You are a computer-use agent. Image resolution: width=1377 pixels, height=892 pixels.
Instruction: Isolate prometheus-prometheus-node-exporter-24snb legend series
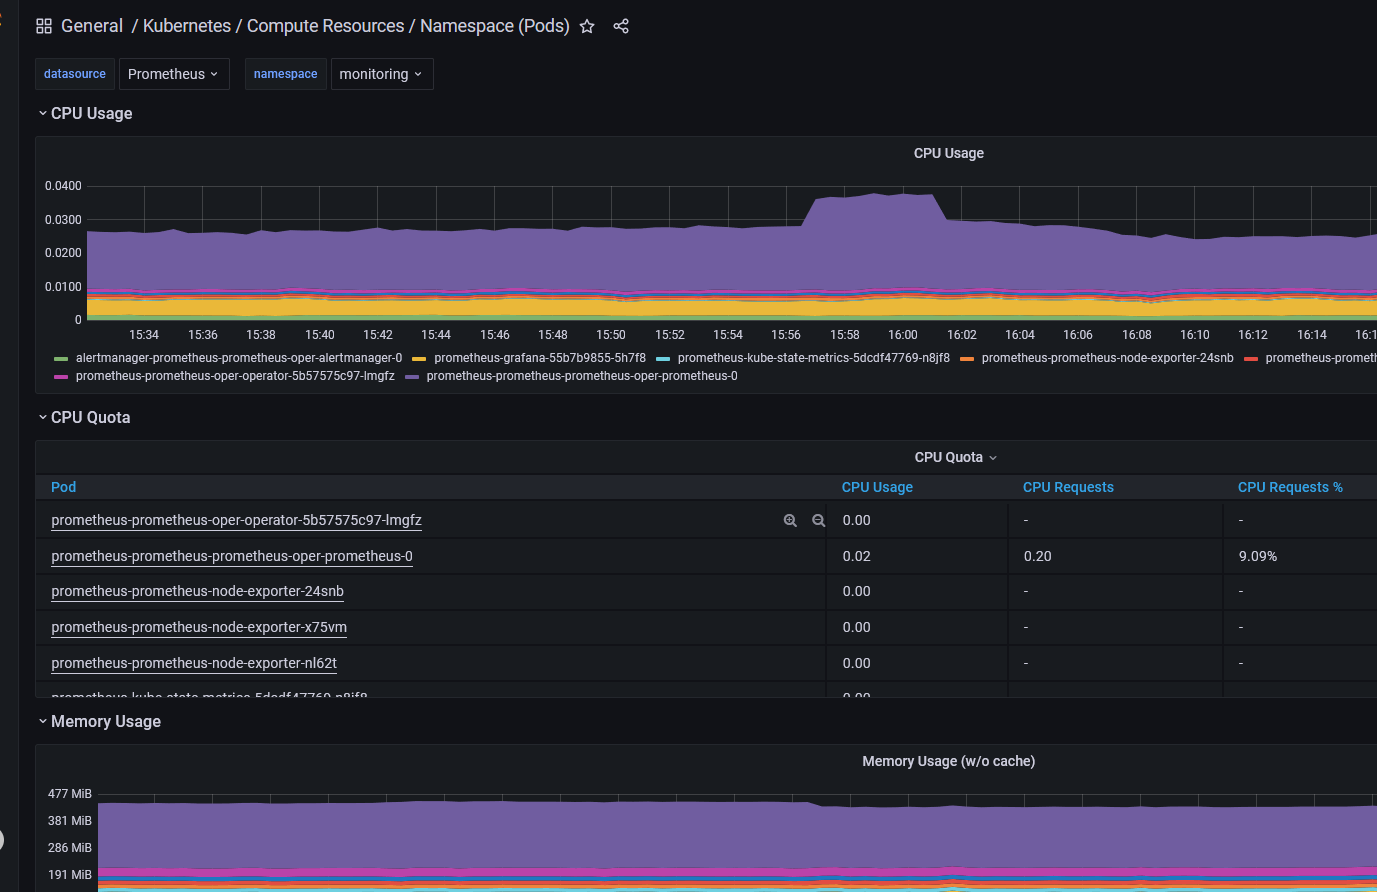click(1108, 358)
